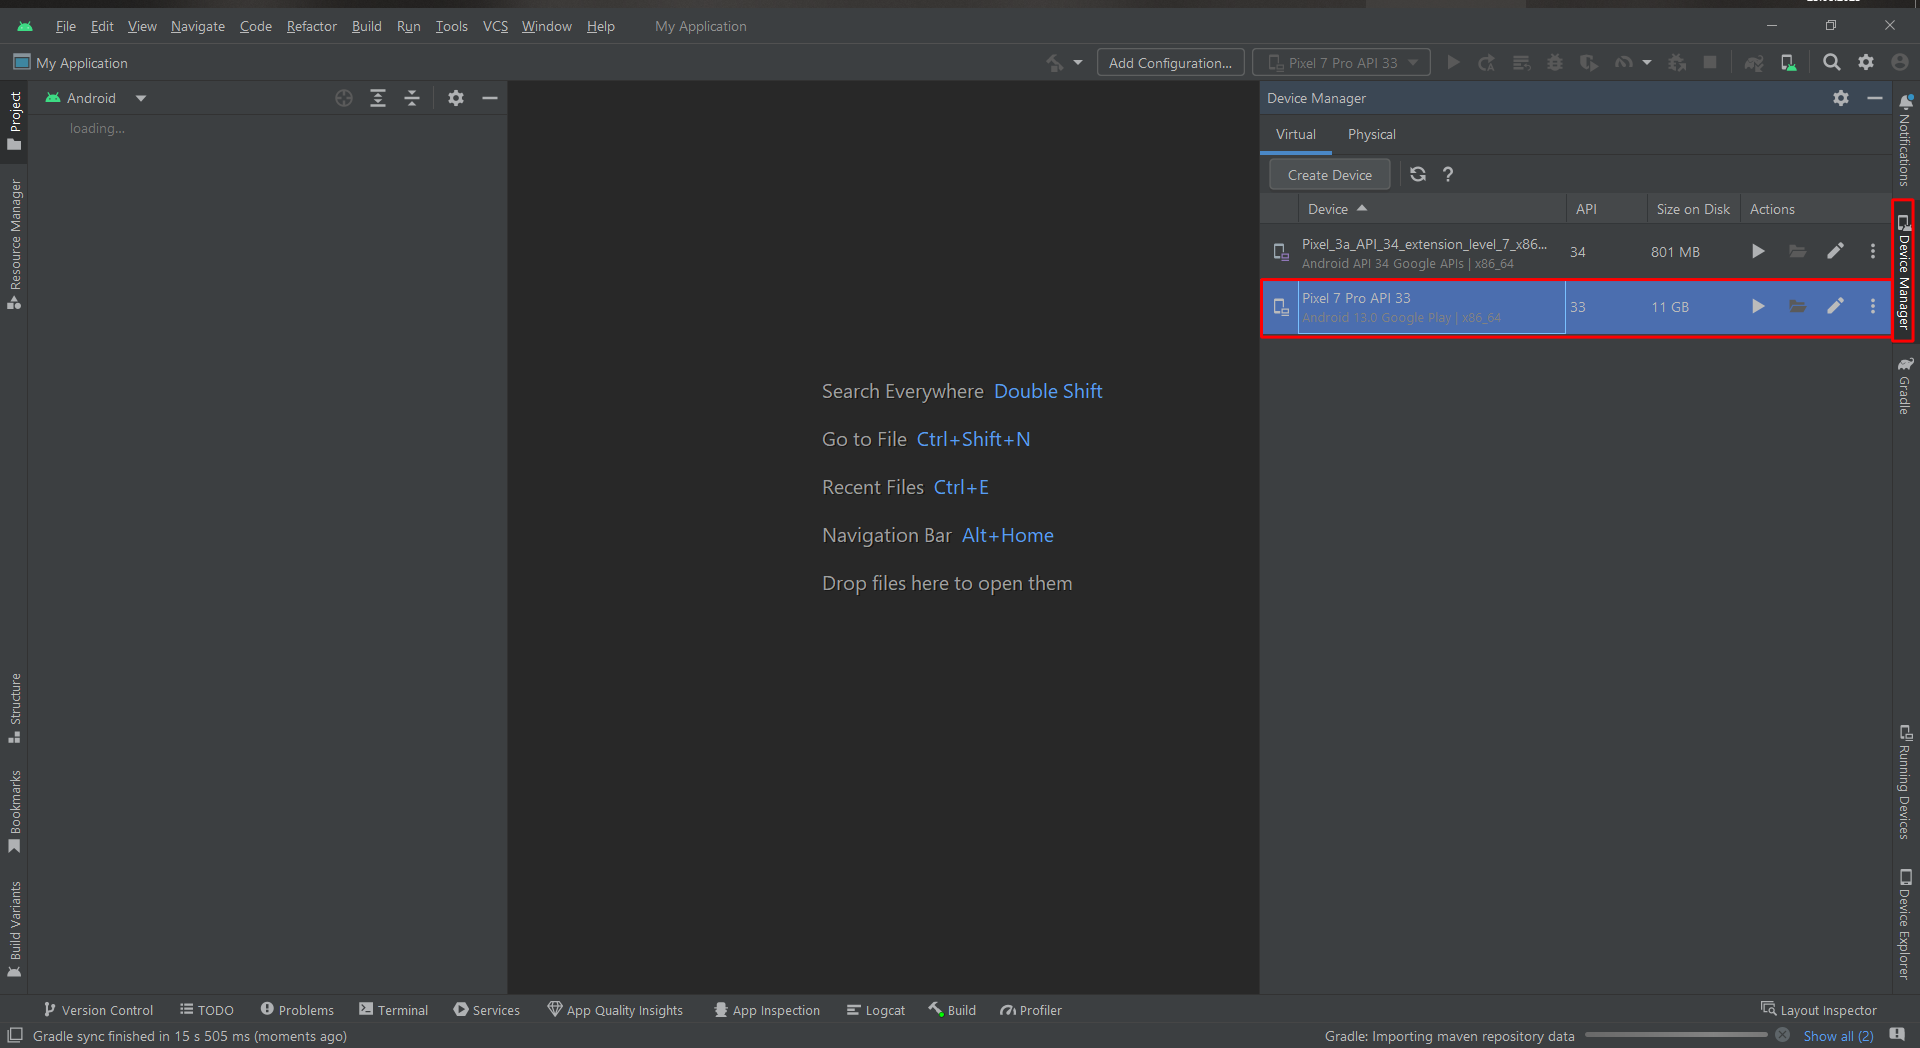Show Pixel 7 Pro files folder icon
Screen dimensions: 1920x1048
[1797, 307]
